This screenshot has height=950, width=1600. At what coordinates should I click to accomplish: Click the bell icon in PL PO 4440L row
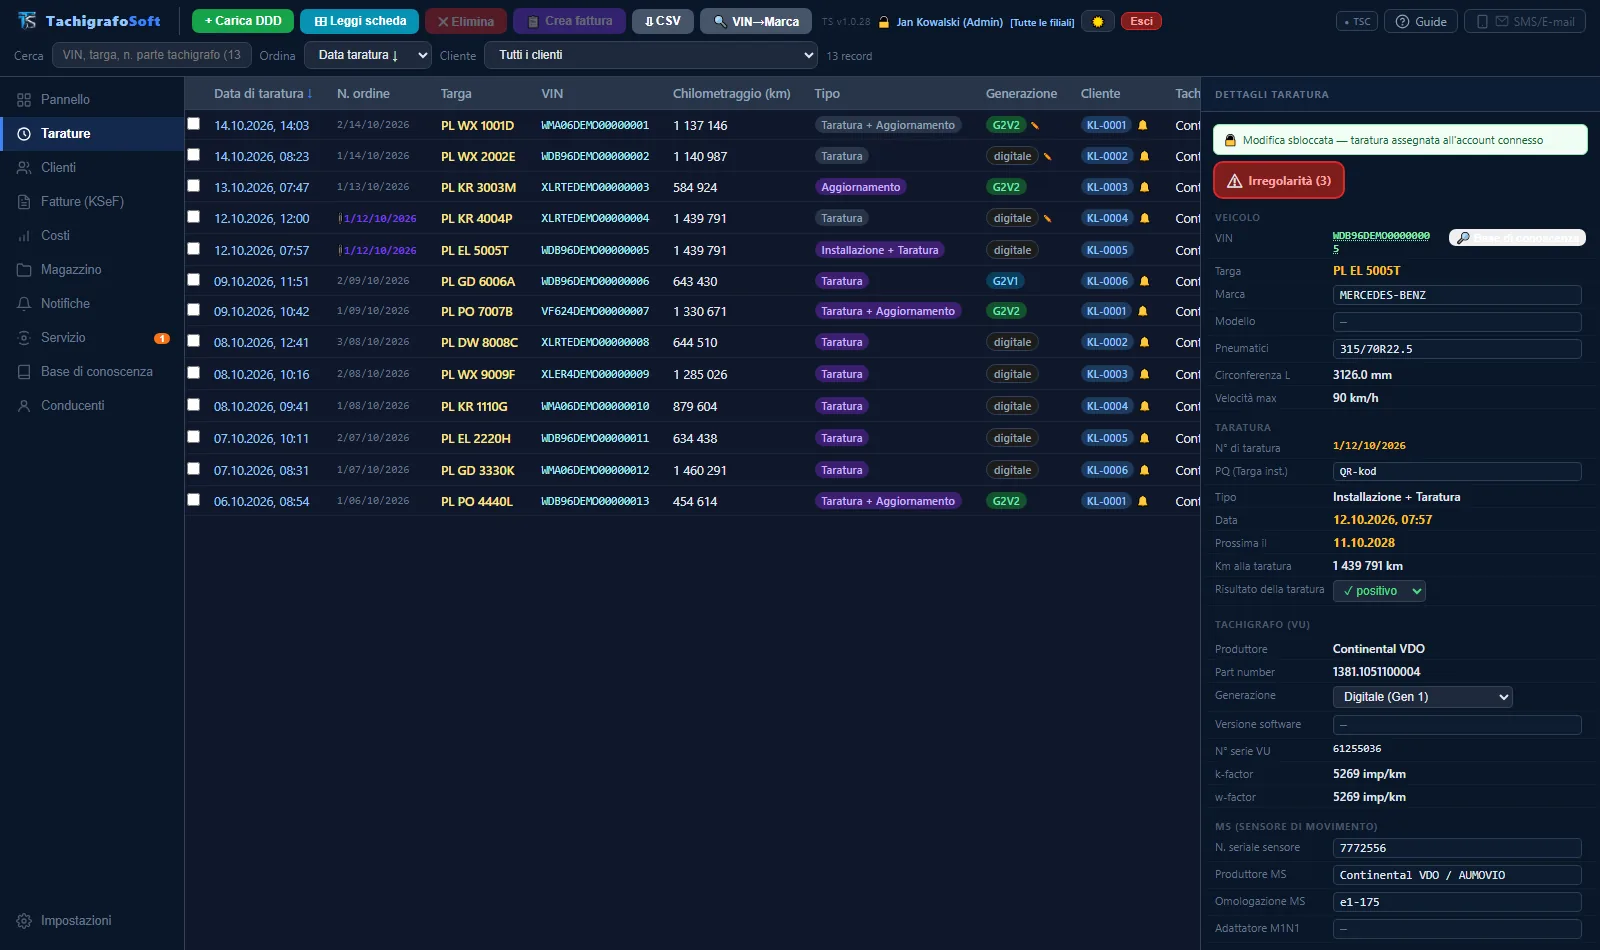click(1143, 501)
